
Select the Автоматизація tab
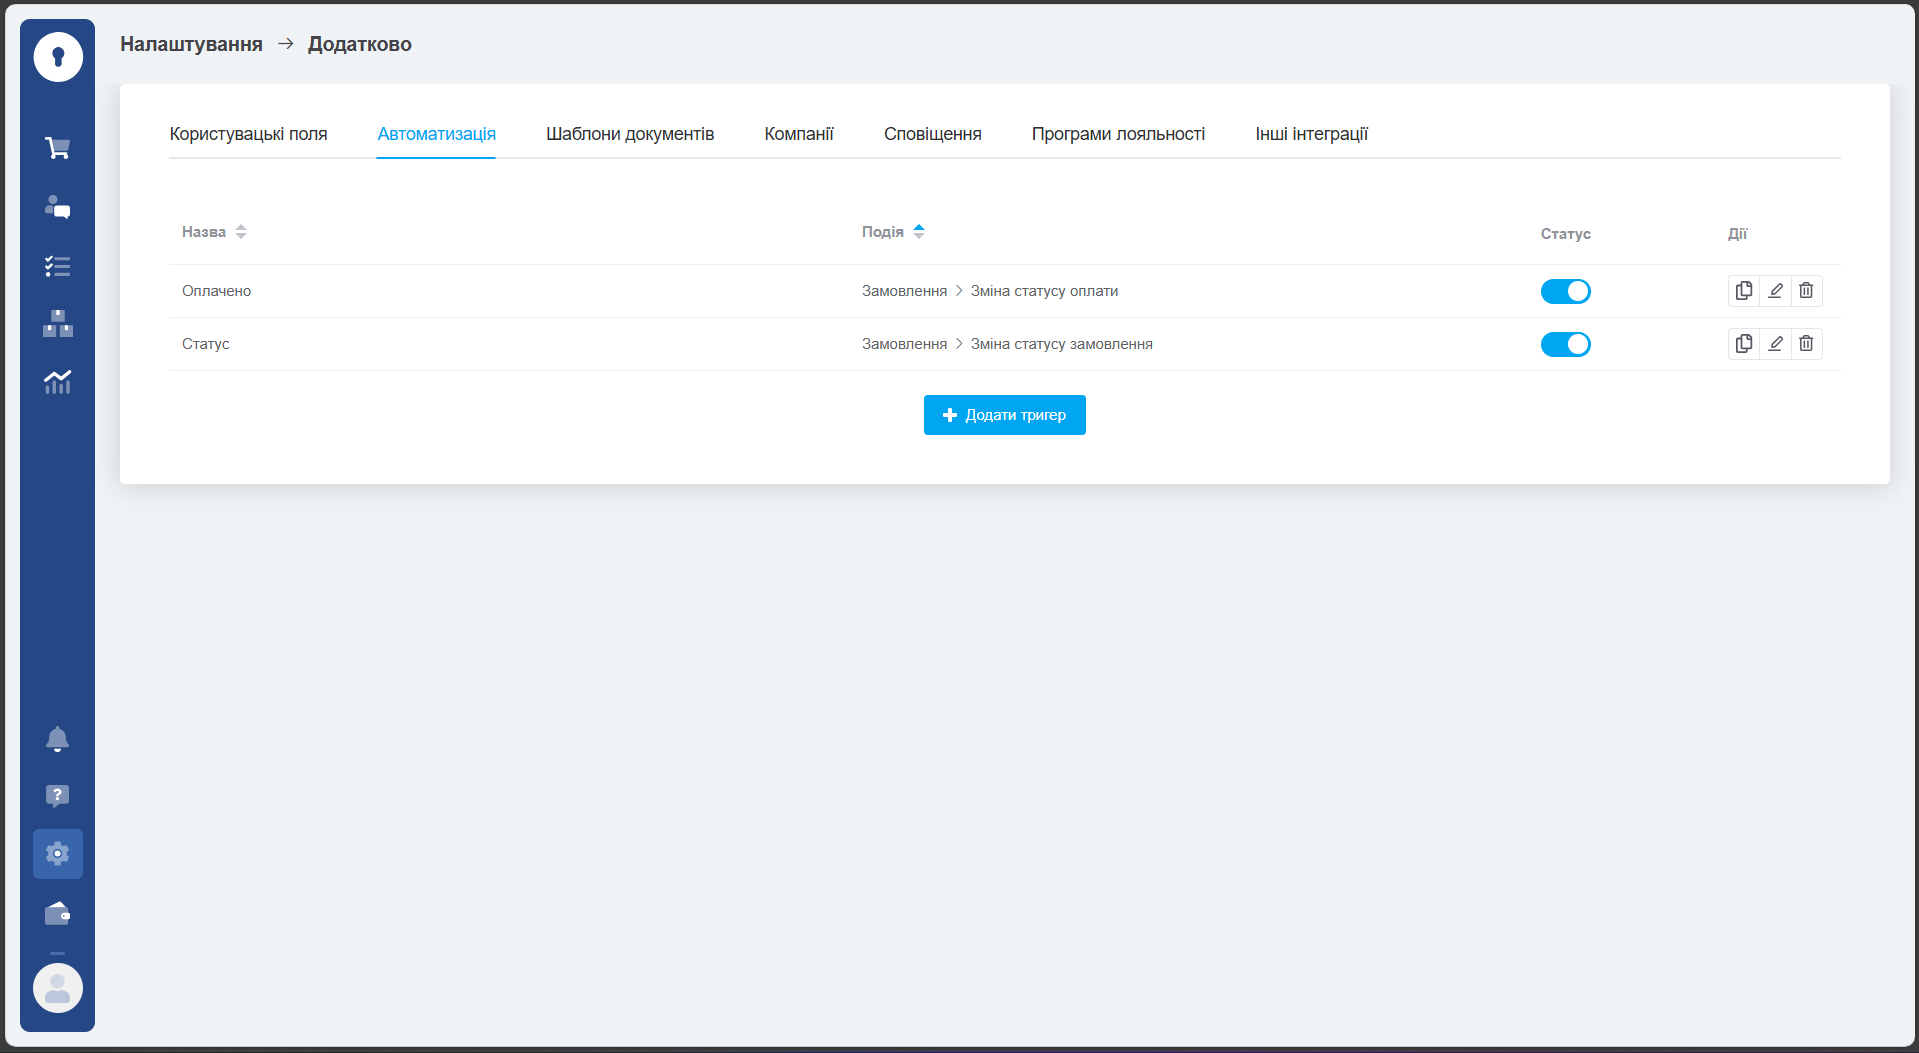click(x=437, y=134)
